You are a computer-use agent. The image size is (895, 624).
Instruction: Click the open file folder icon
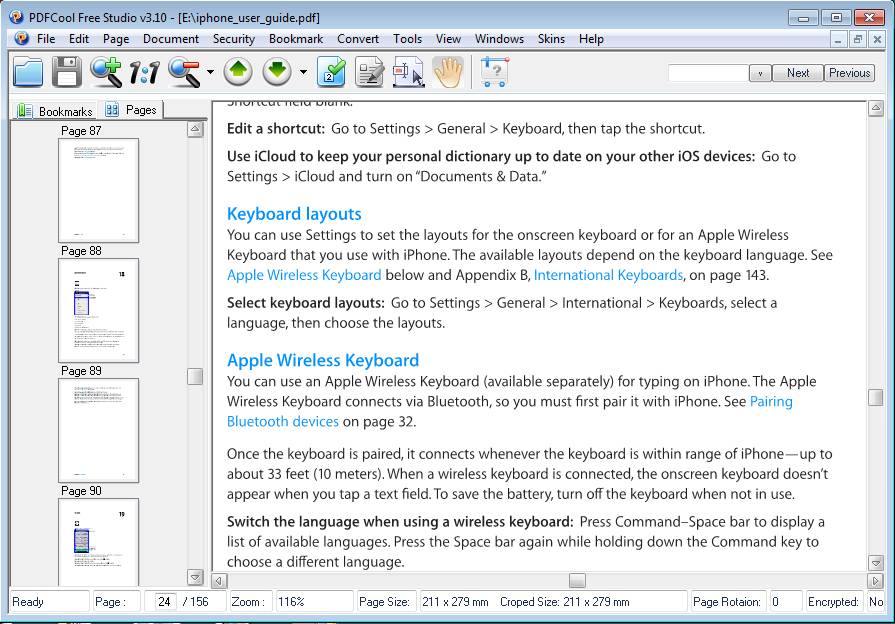point(28,72)
